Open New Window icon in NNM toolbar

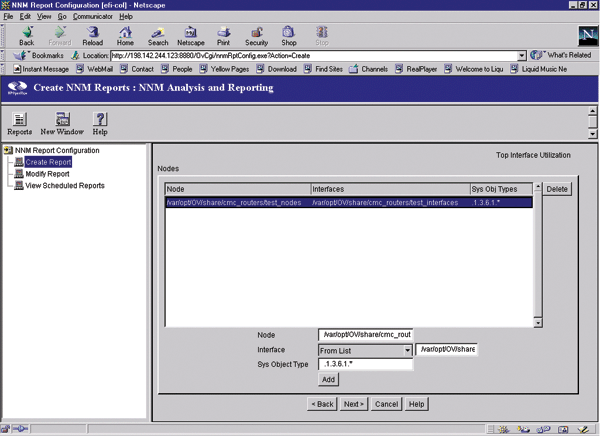tap(62, 123)
